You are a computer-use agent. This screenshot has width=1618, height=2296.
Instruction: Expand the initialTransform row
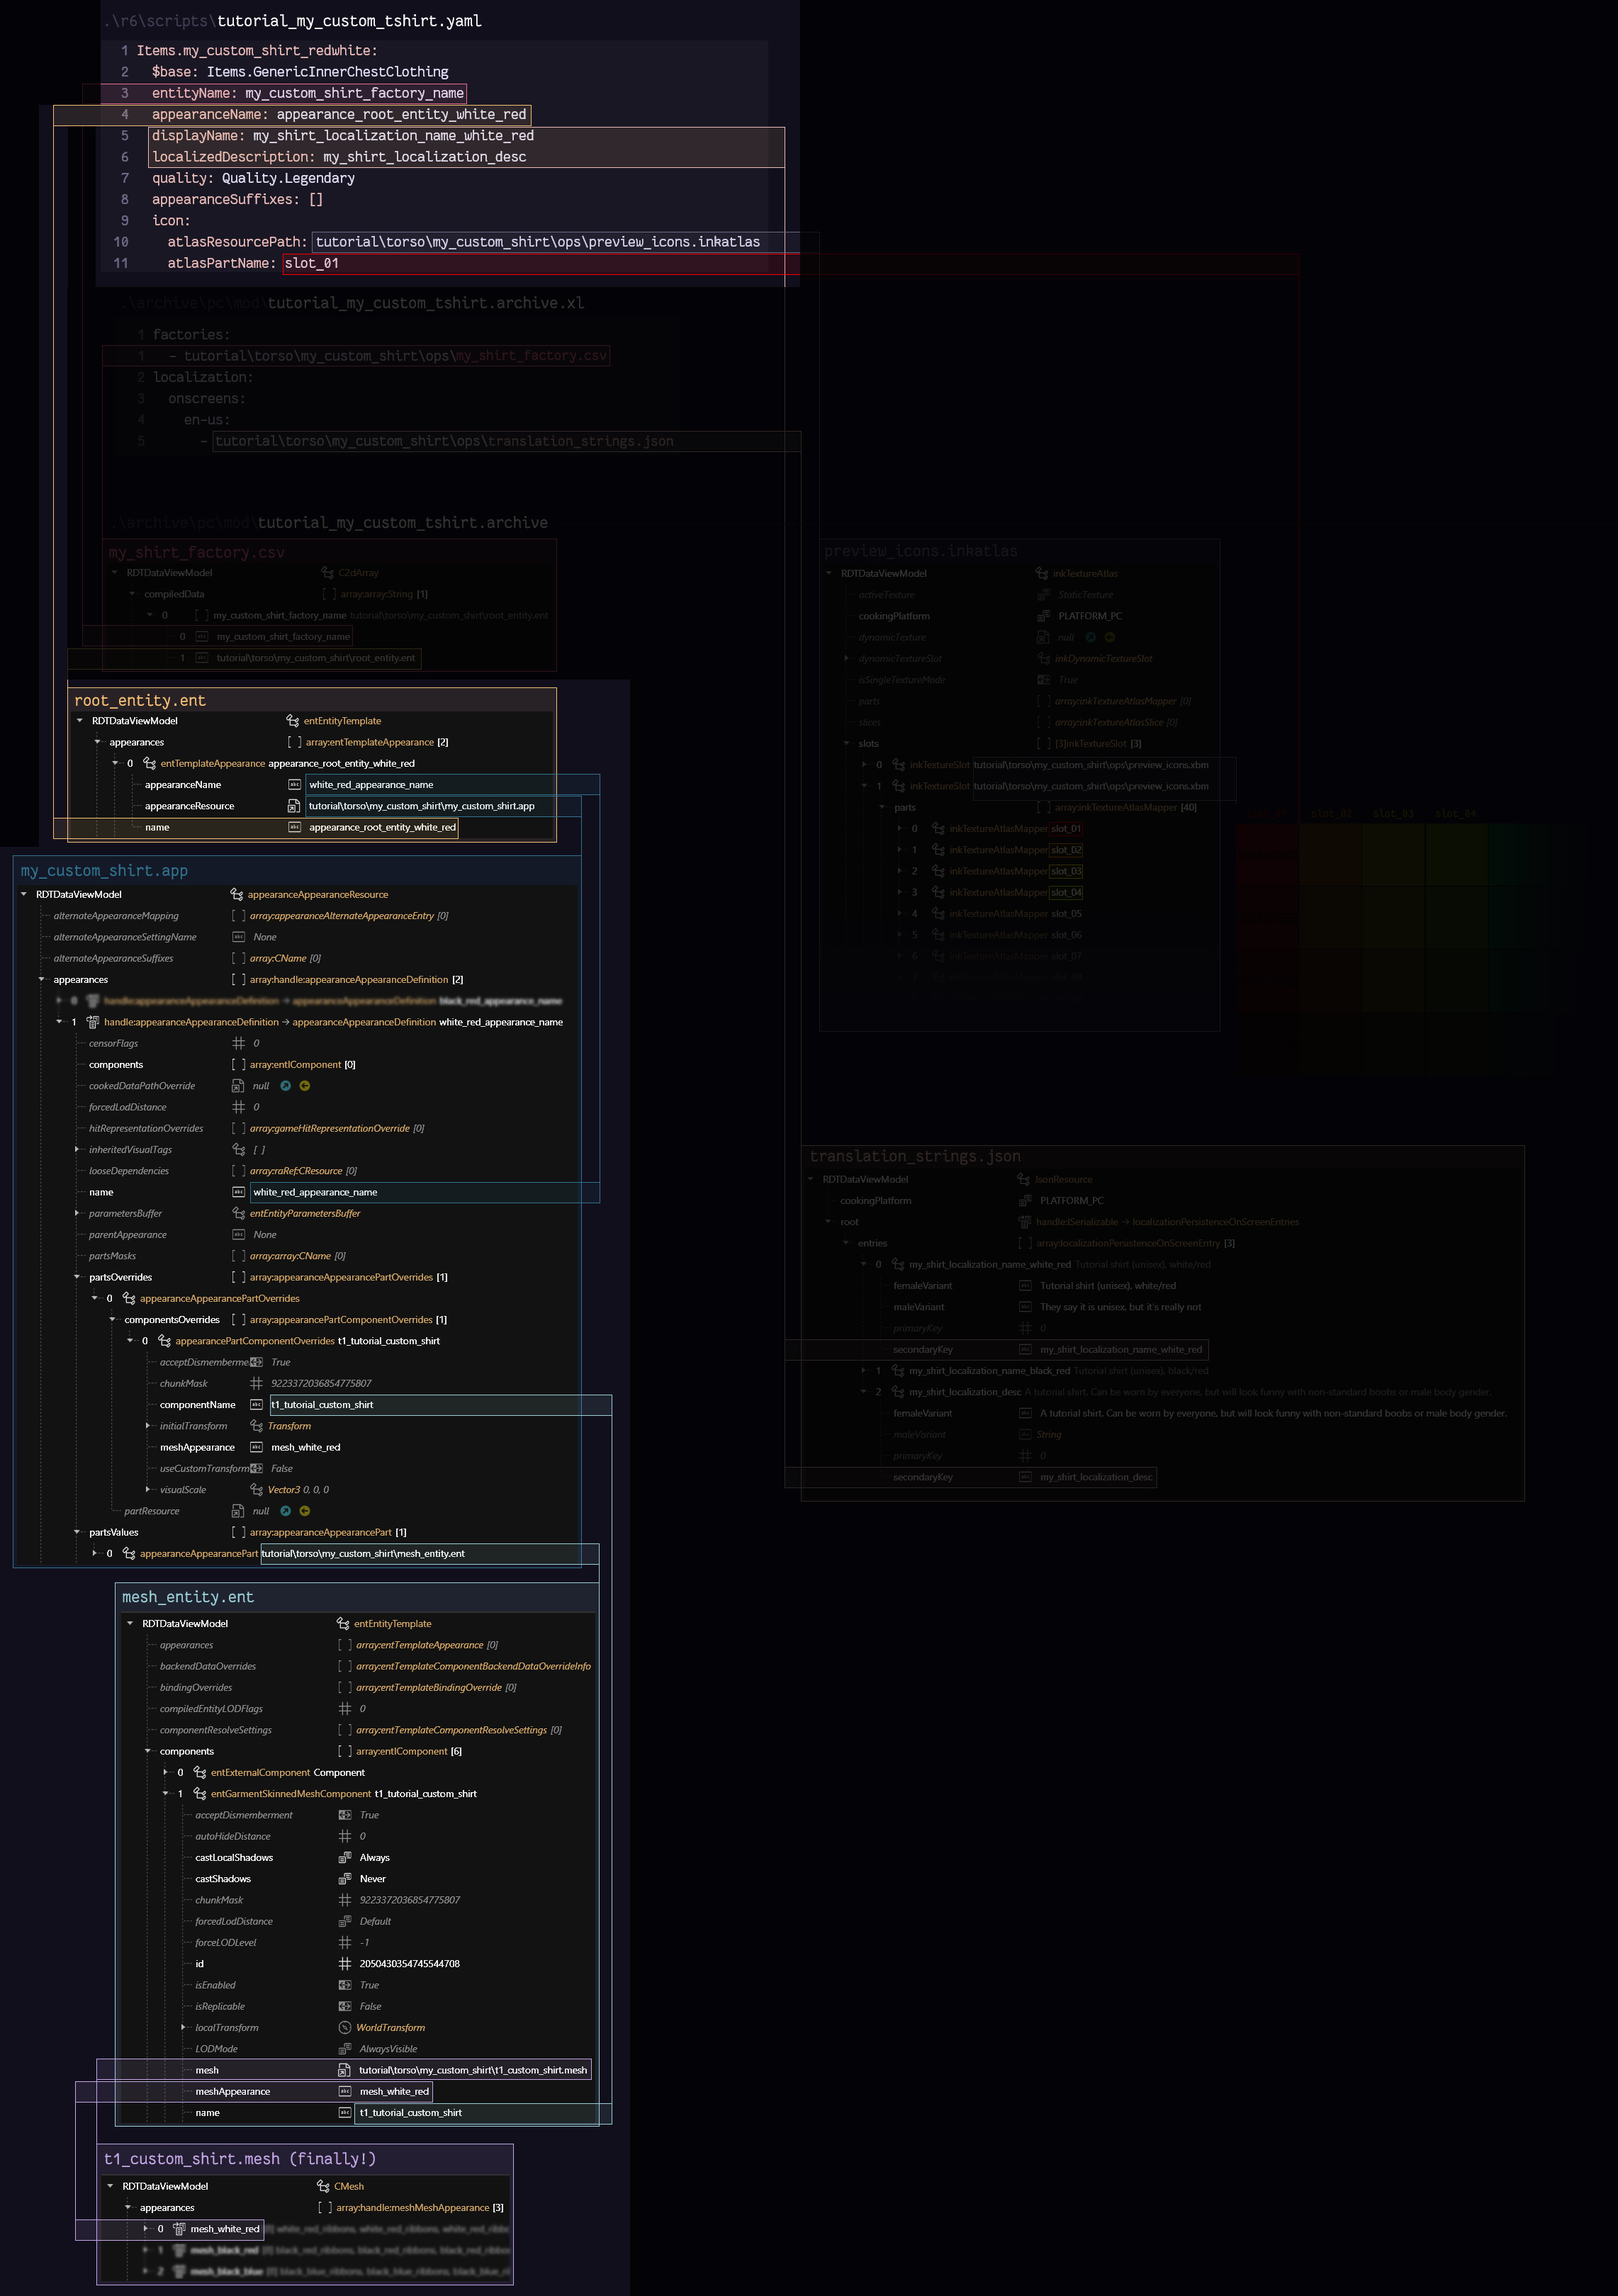(148, 1426)
